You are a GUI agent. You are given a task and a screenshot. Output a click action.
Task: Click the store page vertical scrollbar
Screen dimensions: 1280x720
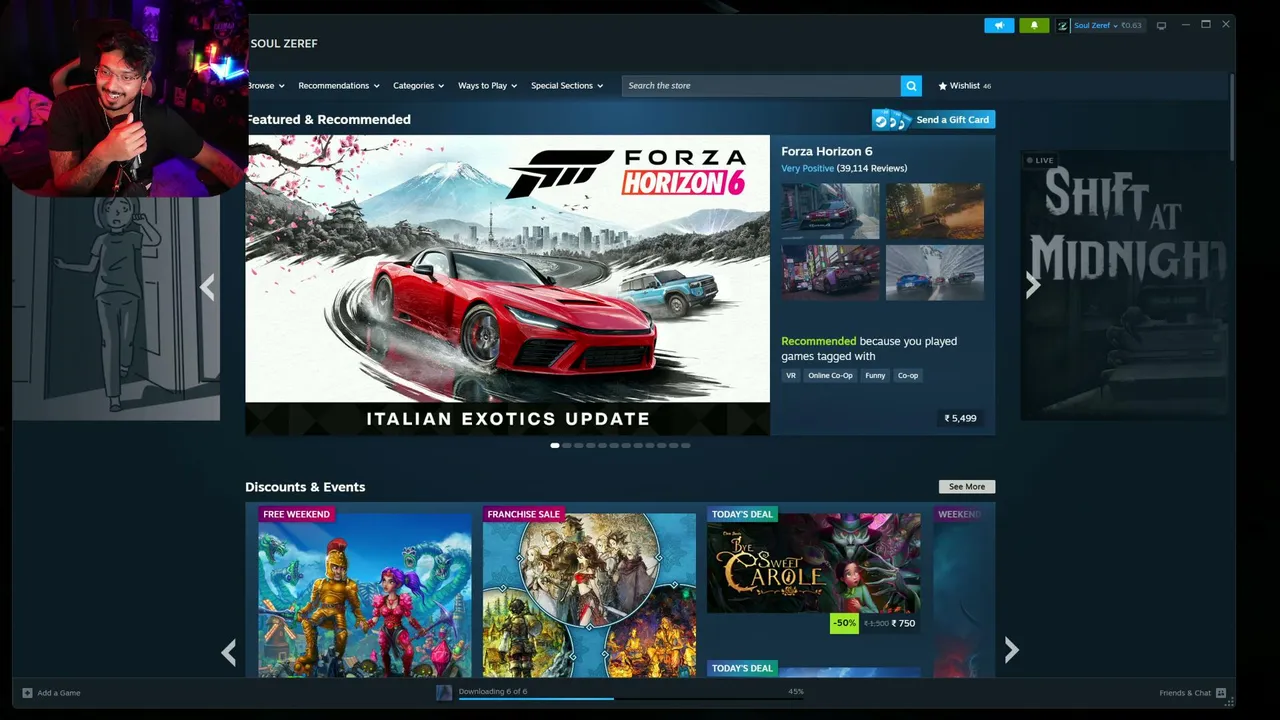[1232, 116]
